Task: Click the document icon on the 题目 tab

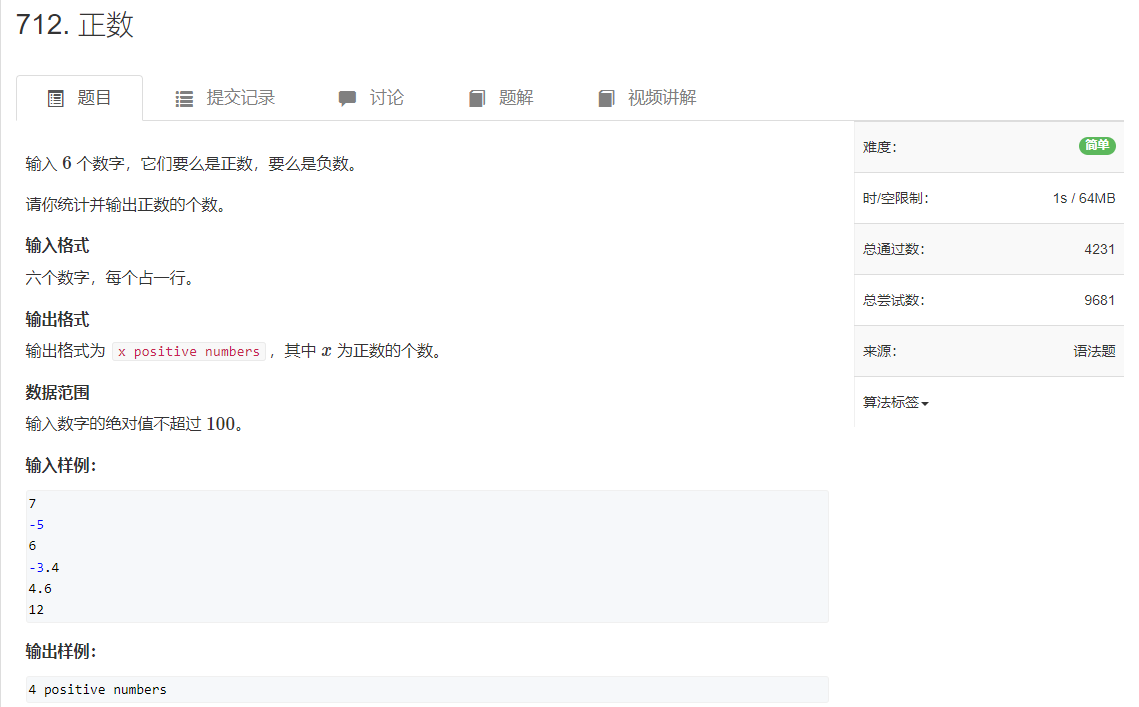Action: coord(56,97)
